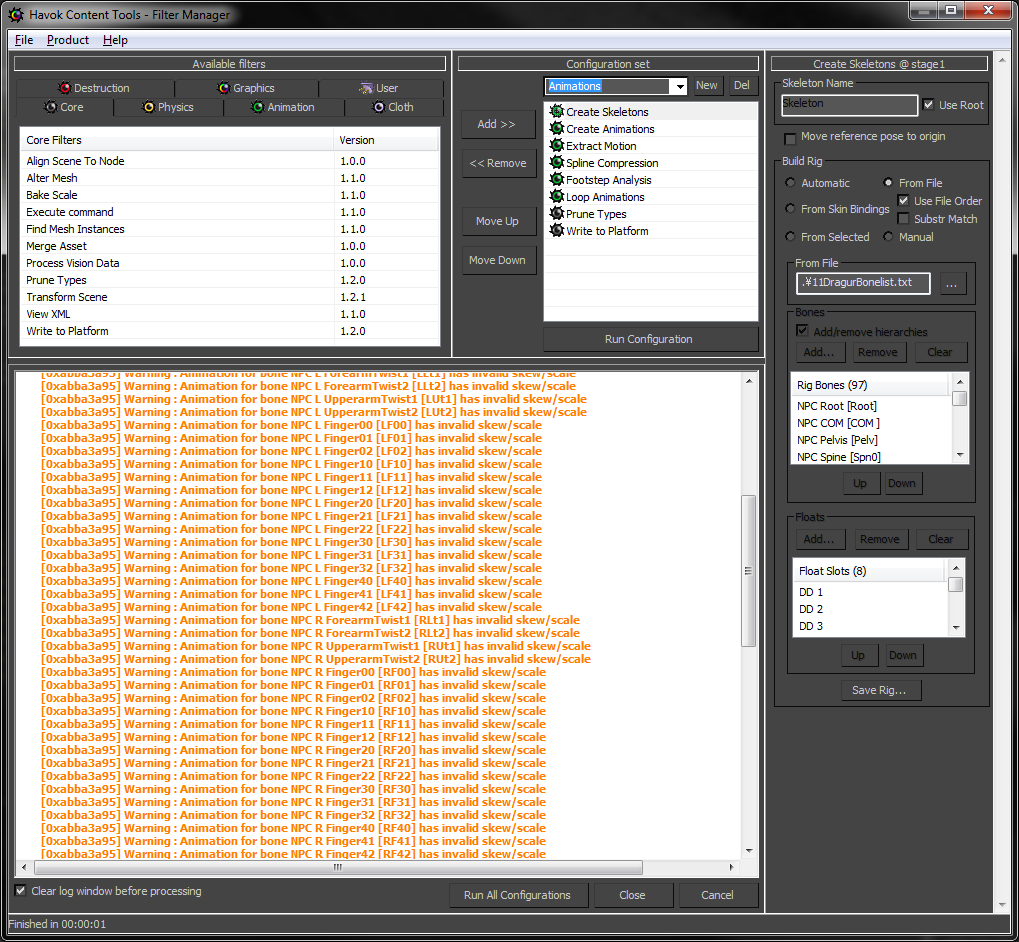Viewport: 1019px width, 942px height.
Task: Click the Physics tab icon
Action: point(148,107)
